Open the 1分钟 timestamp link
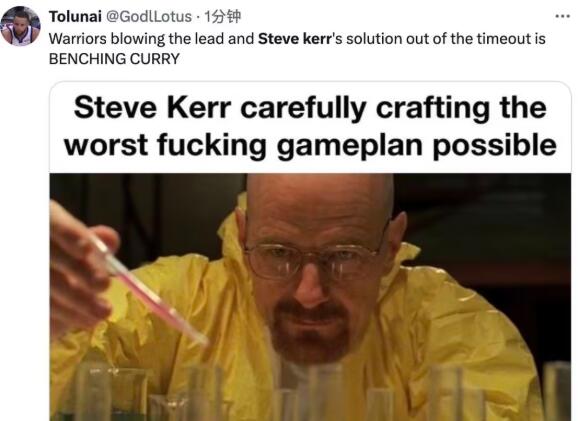This screenshot has width=578, height=421. point(222,17)
